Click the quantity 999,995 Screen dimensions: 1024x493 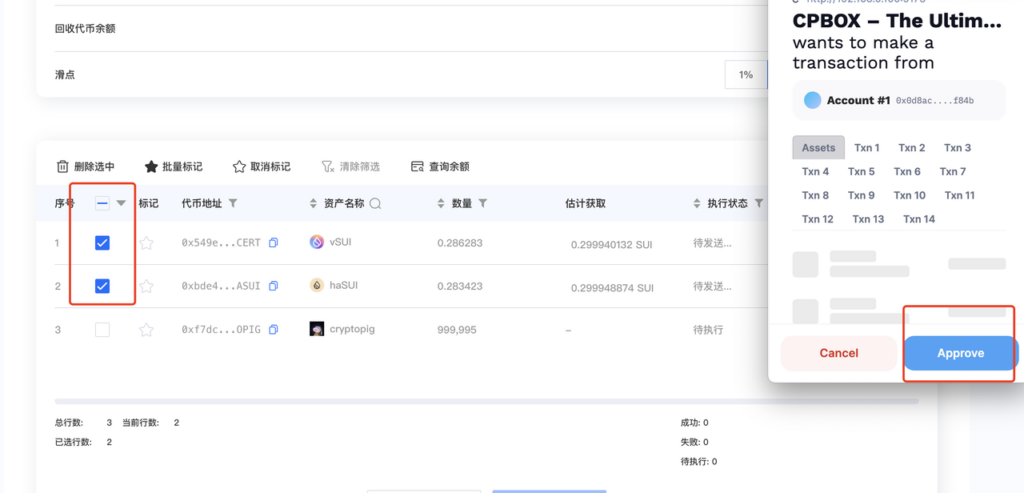click(x=456, y=330)
